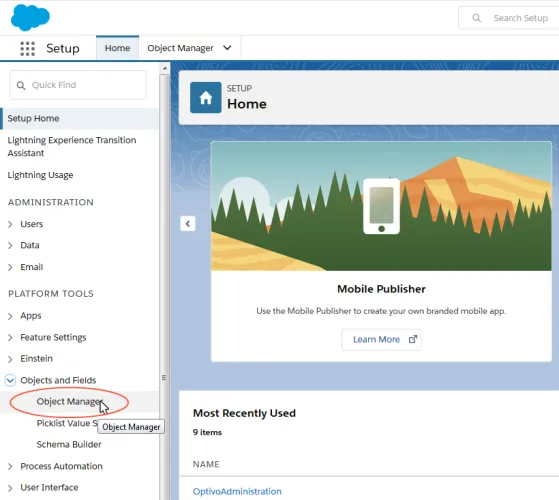The image size is (559, 500).
Task: Click in the Quick Find input field
Action: click(x=78, y=85)
